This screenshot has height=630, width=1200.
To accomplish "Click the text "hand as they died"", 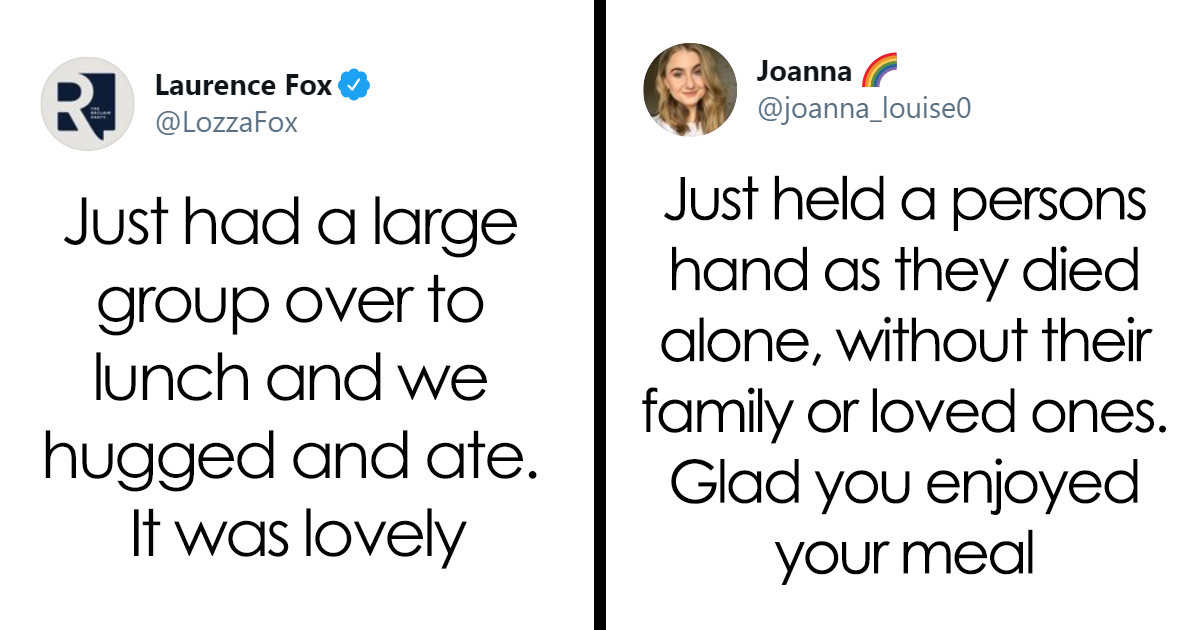I will coord(904,272).
